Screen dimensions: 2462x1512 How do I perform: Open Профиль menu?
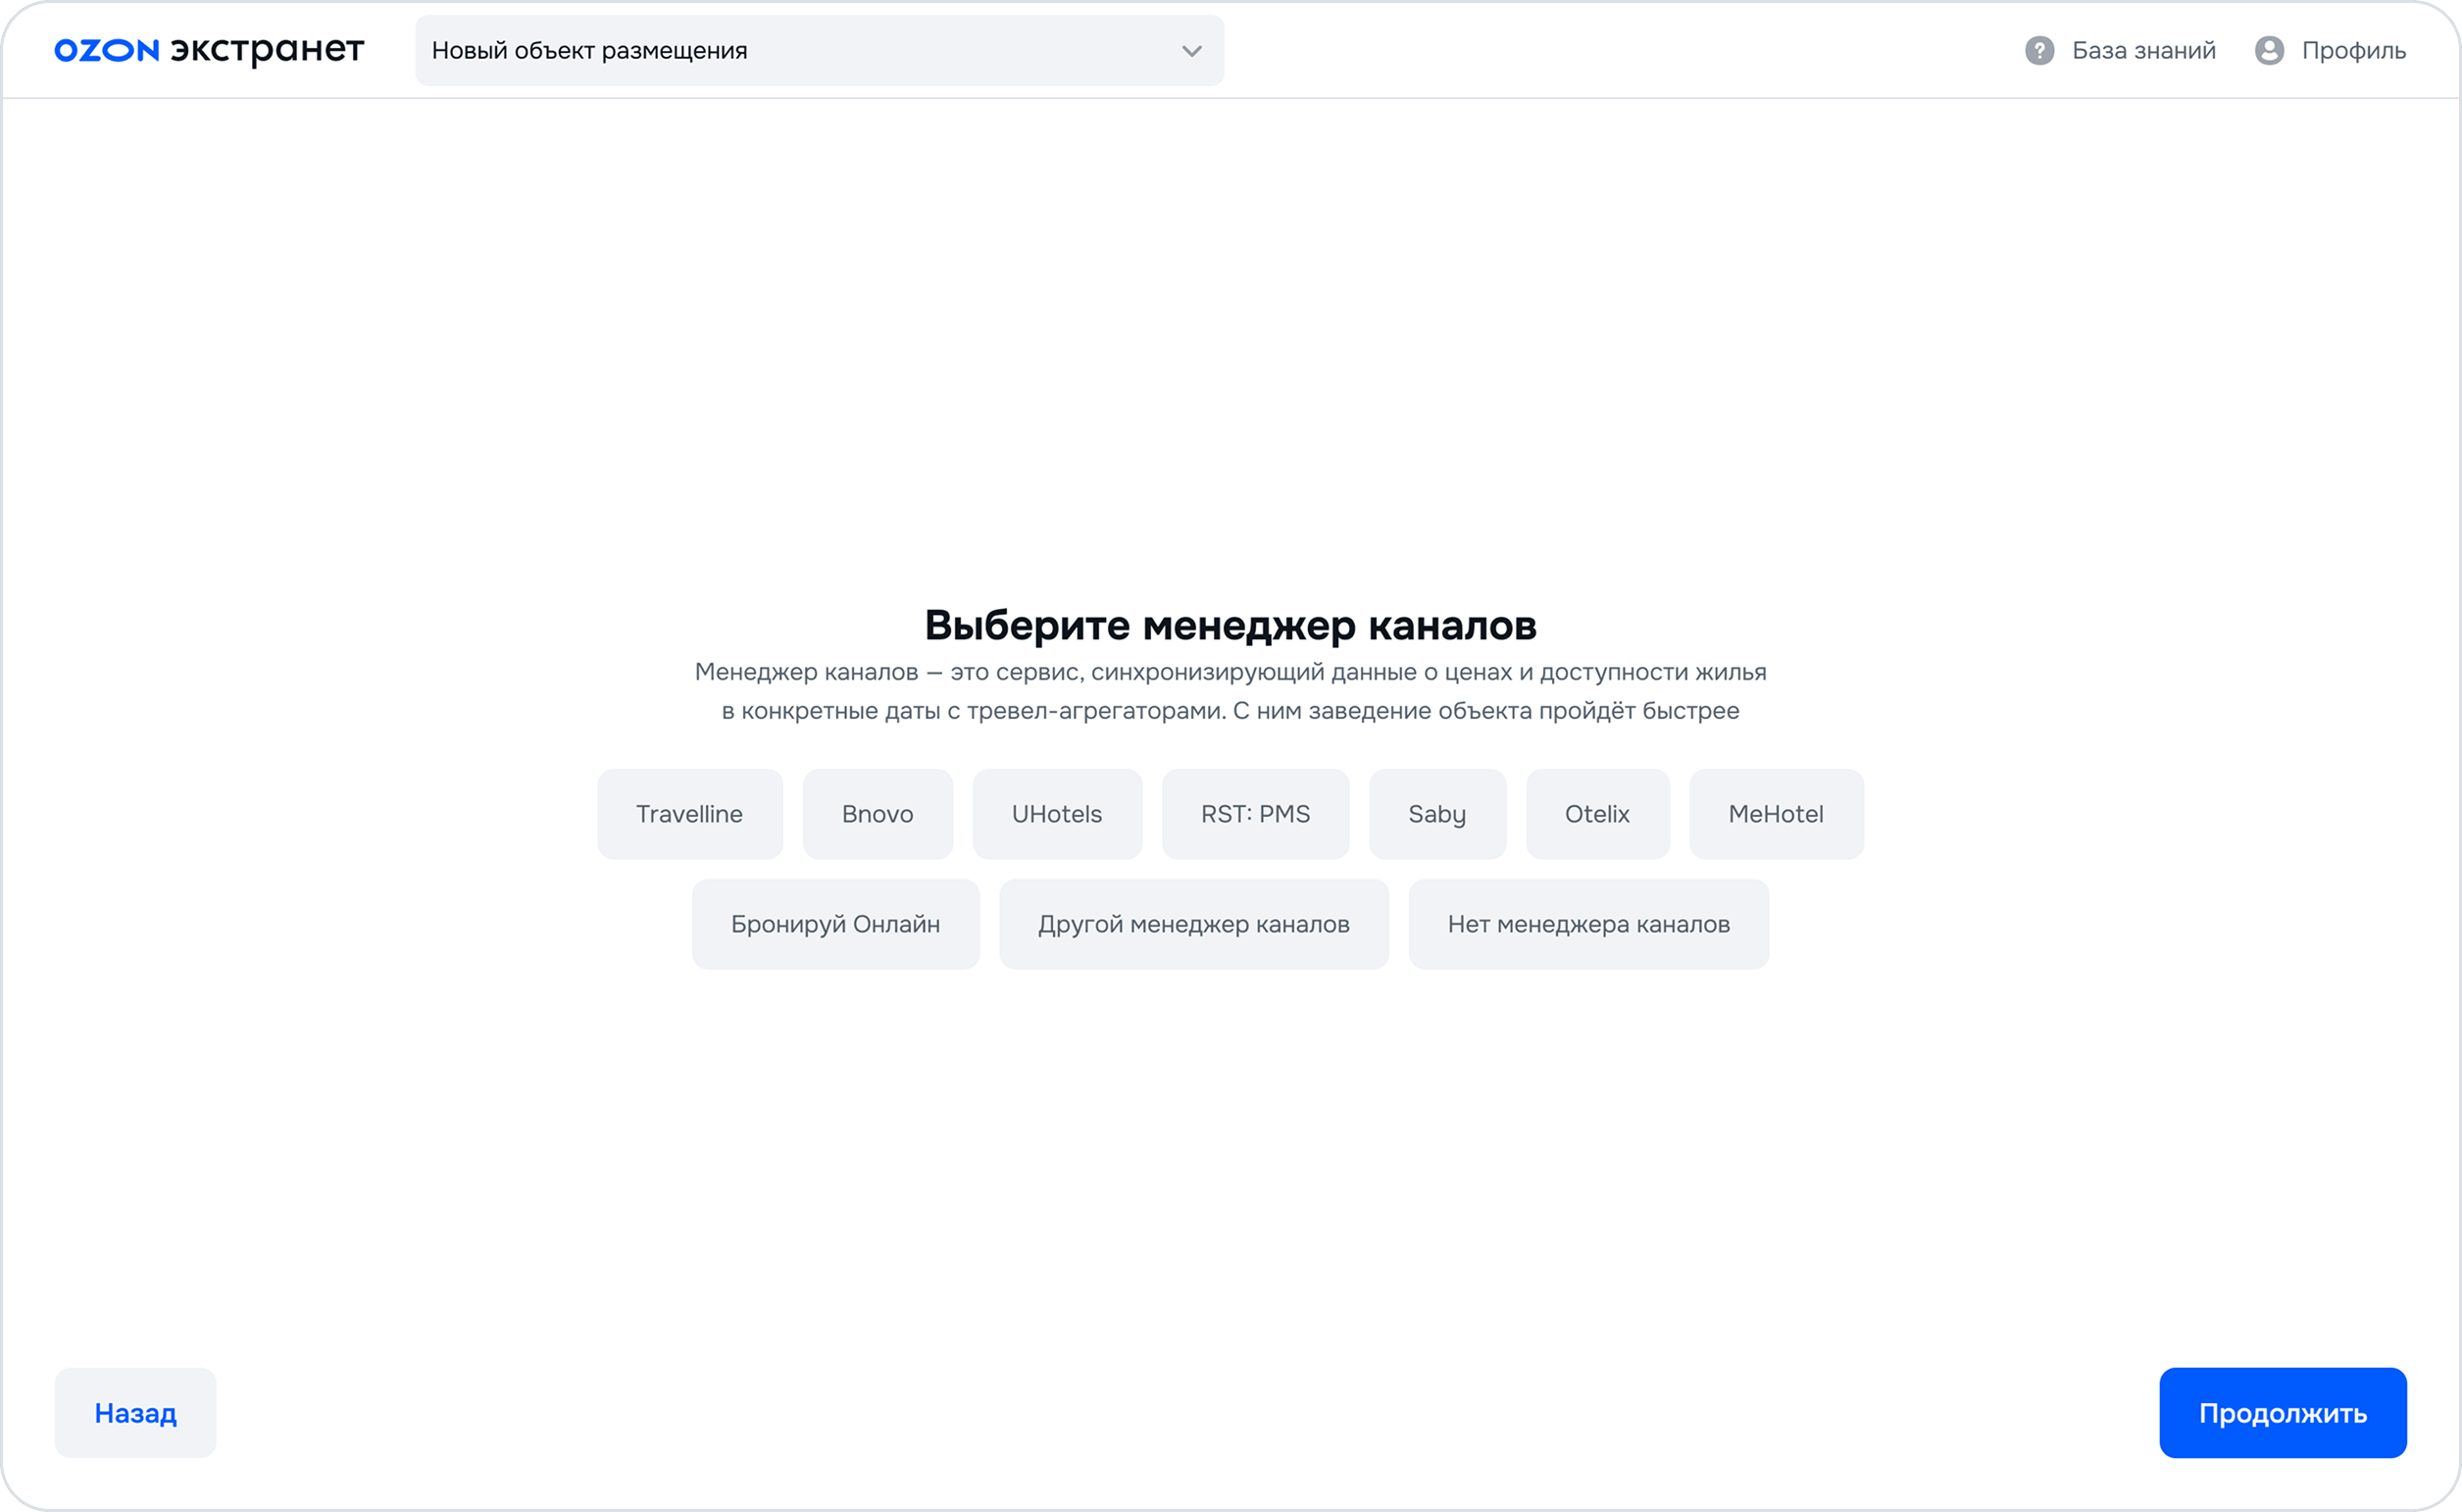(x=2353, y=50)
